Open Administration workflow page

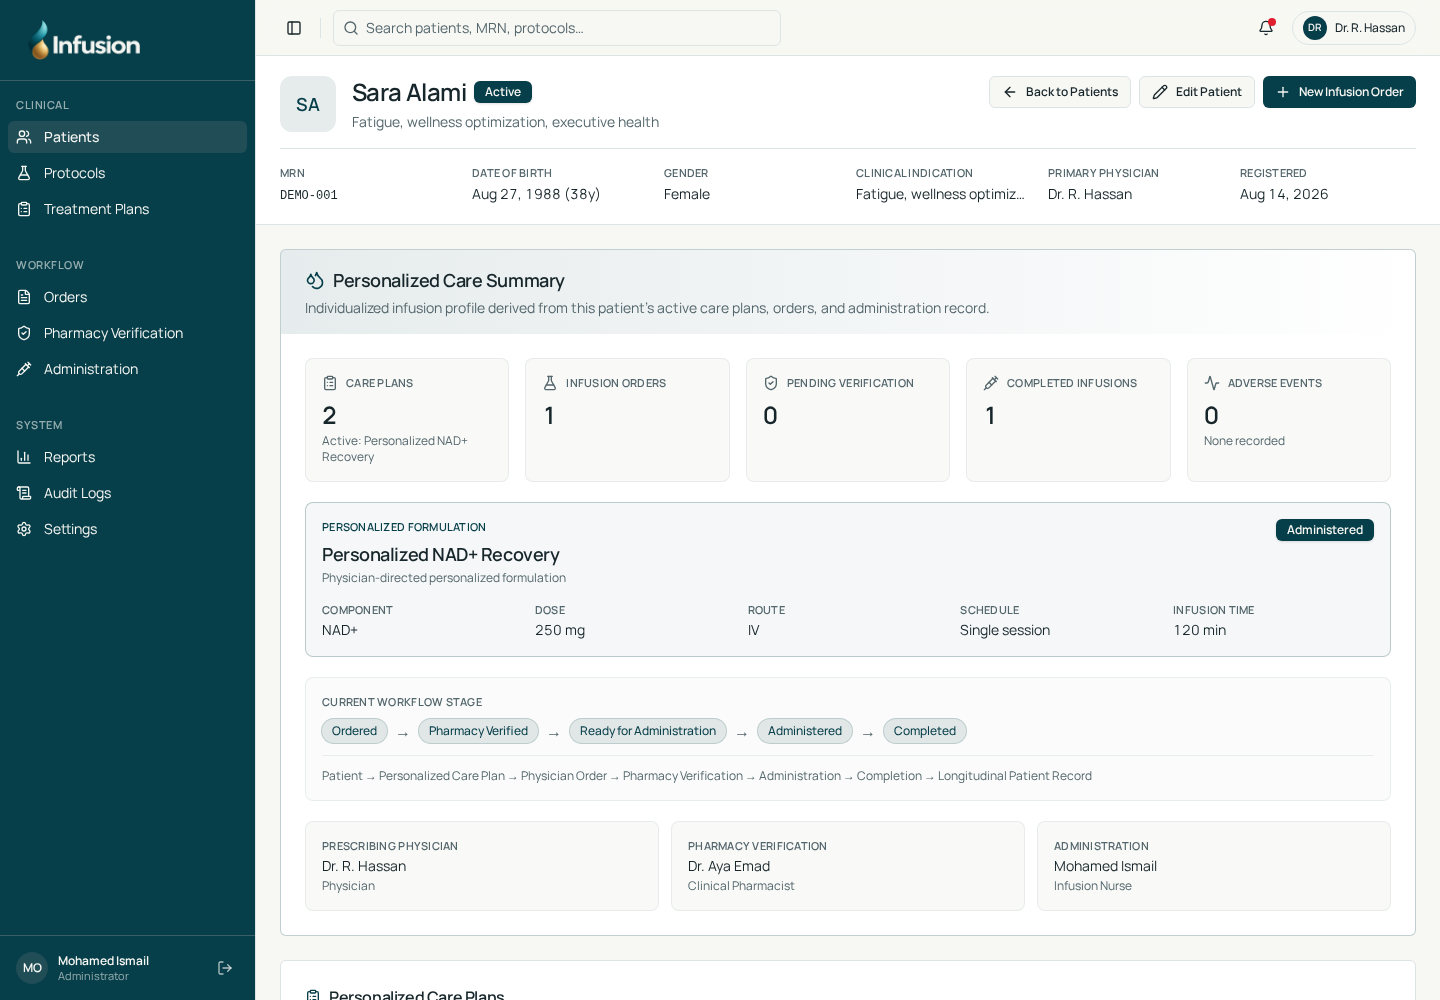127,369
